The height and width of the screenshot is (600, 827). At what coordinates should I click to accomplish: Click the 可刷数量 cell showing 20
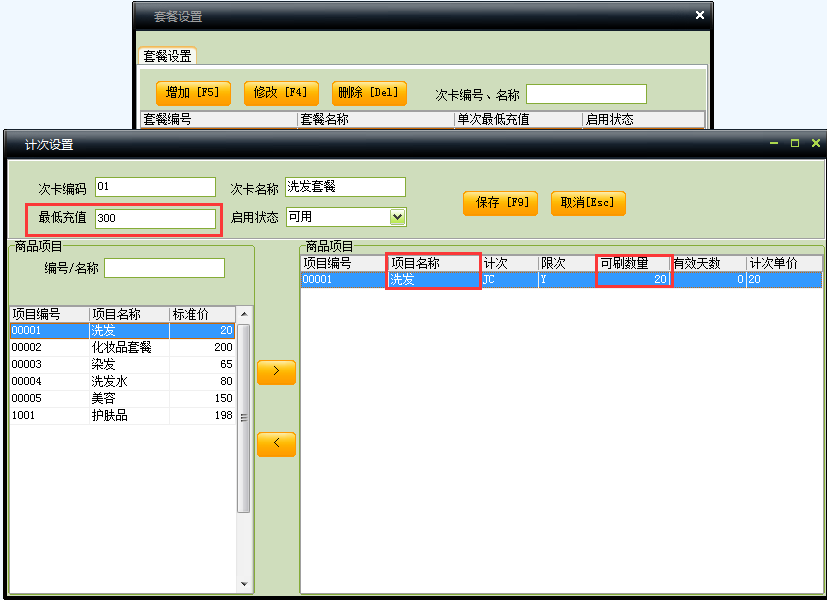(x=633, y=279)
